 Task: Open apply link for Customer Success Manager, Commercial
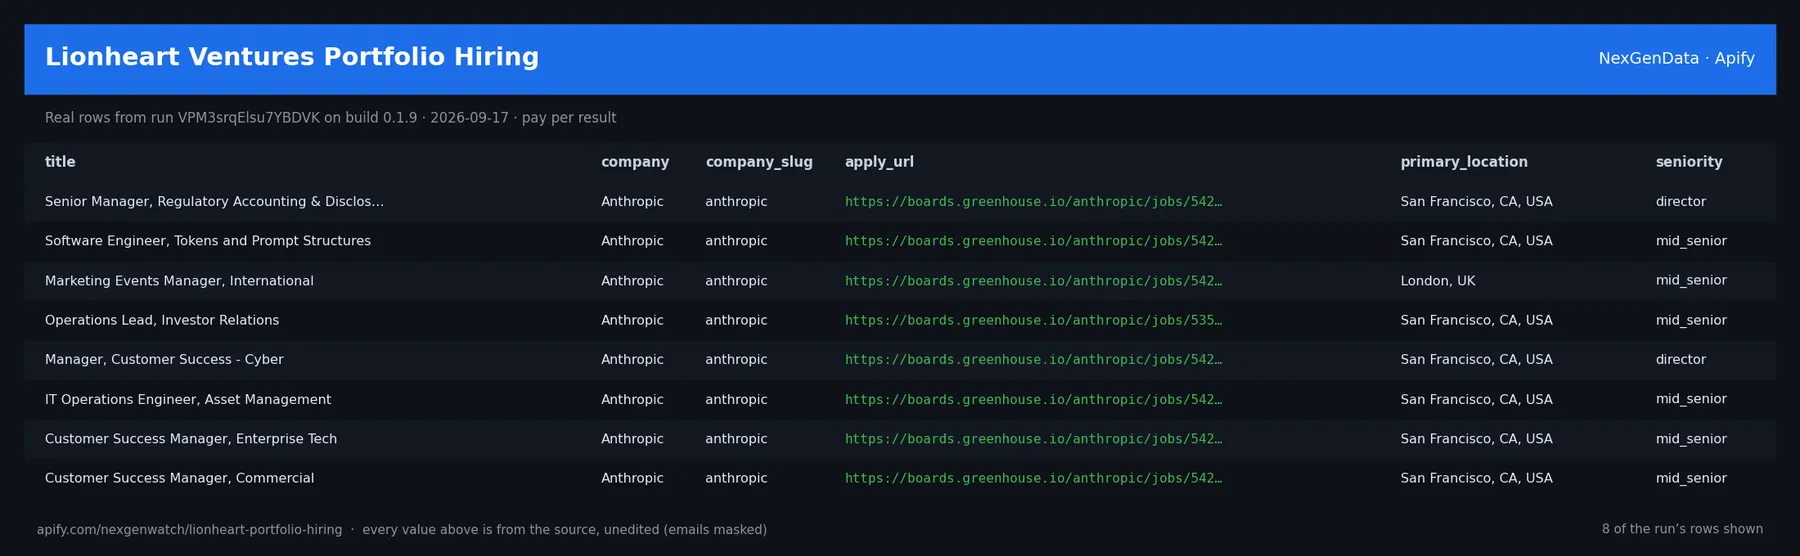(1033, 478)
